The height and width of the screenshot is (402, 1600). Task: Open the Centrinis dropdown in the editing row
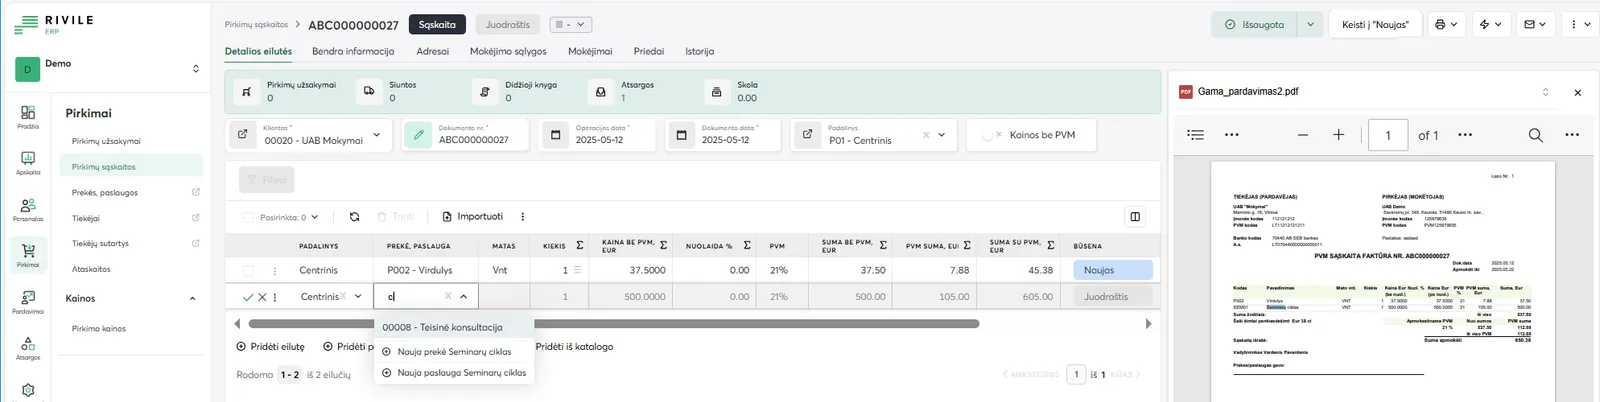pyautogui.click(x=358, y=296)
